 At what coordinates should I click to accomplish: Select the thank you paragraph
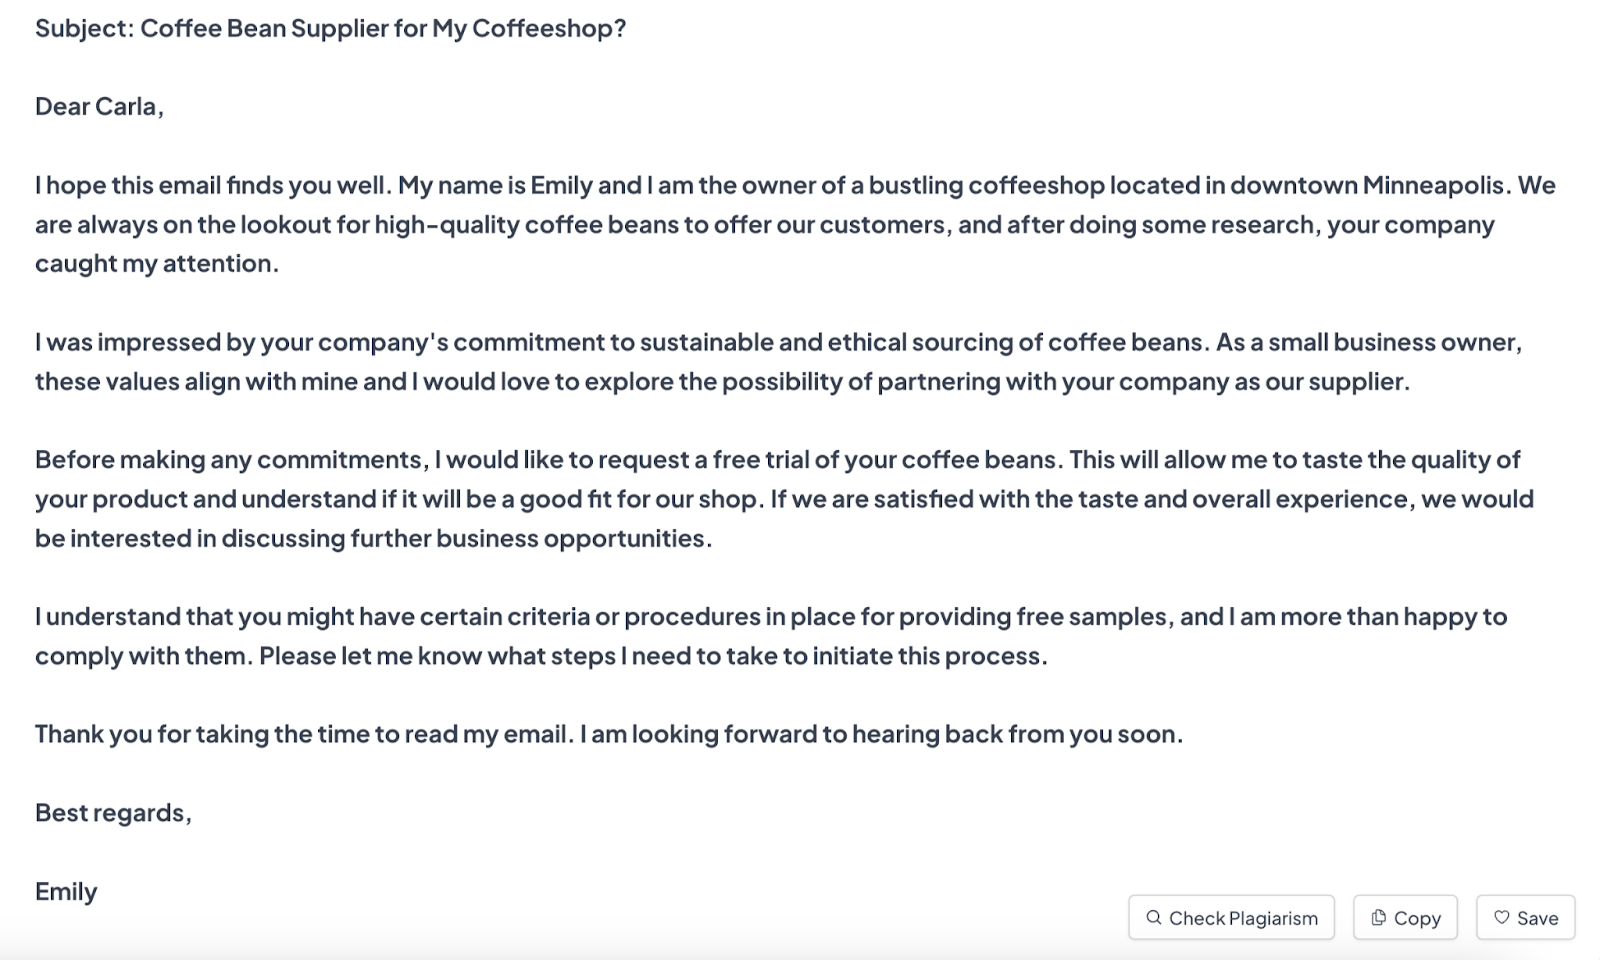coord(608,733)
